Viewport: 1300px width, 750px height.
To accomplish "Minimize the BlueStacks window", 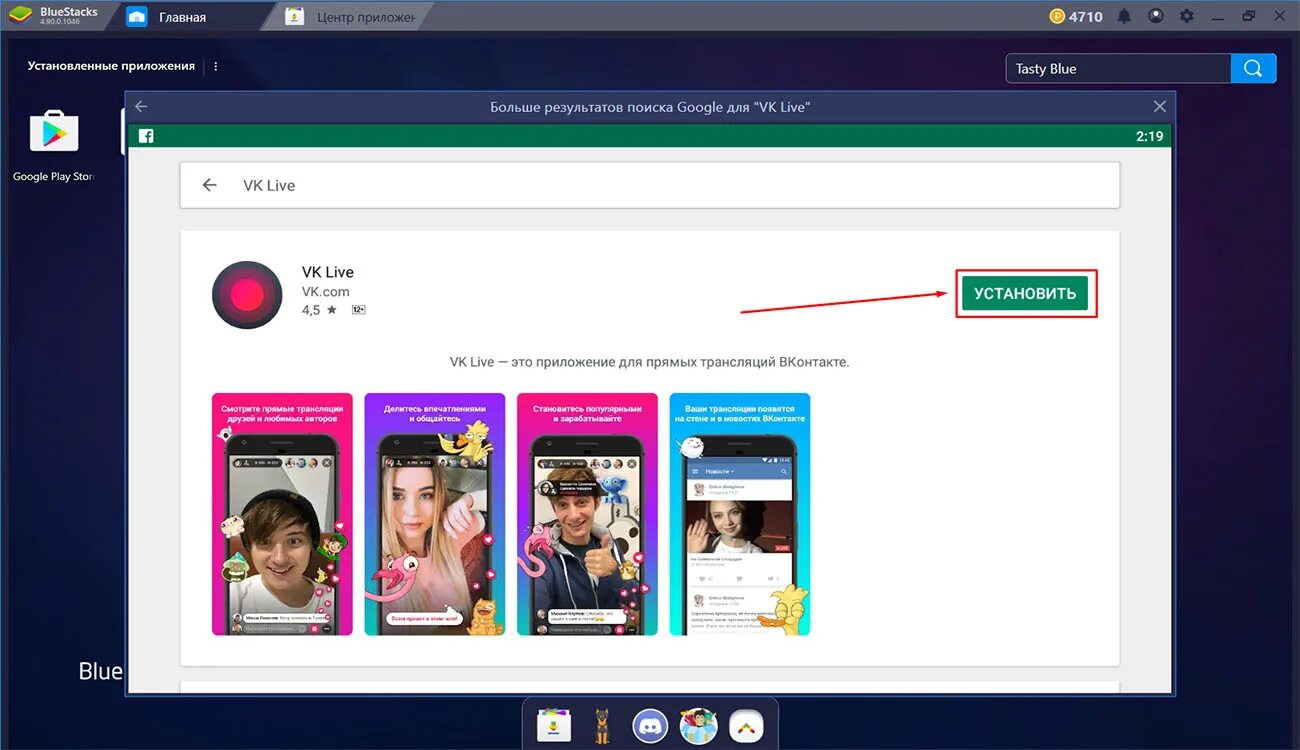I will pyautogui.click(x=1218, y=16).
